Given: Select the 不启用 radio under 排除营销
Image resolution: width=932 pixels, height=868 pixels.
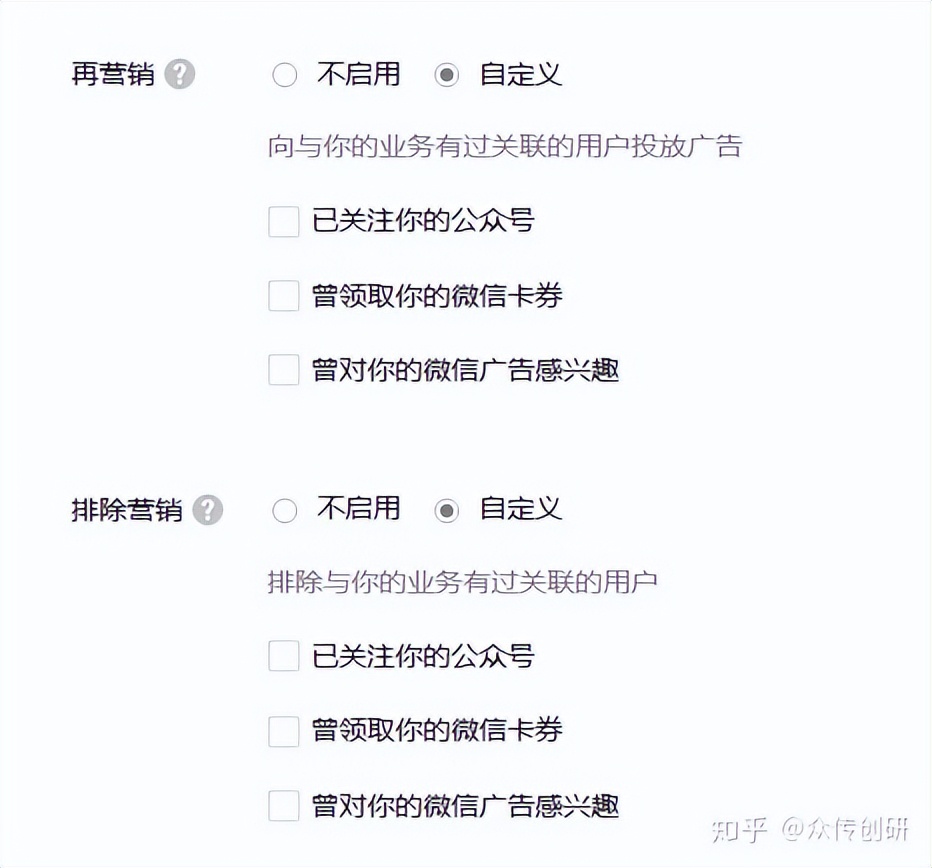Looking at the screenshot, I should click(284, 510).
